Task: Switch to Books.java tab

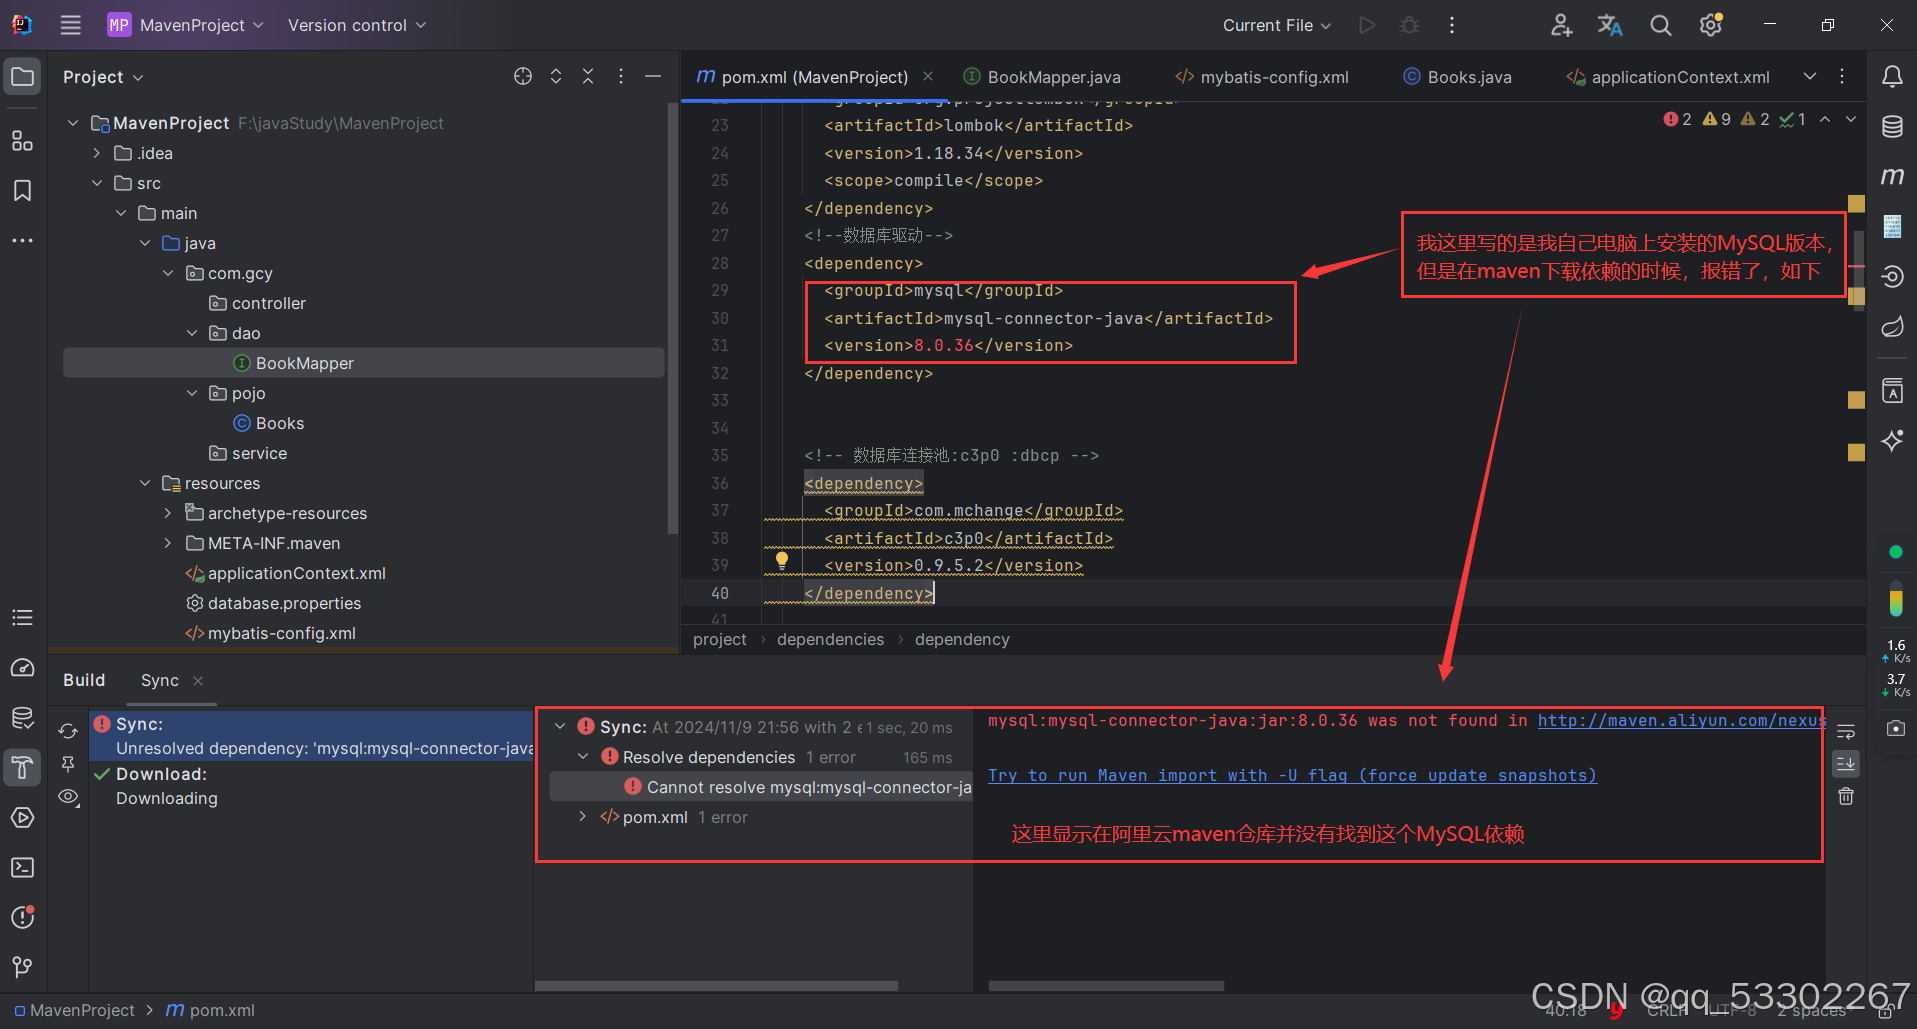Action: (1458, 77)
